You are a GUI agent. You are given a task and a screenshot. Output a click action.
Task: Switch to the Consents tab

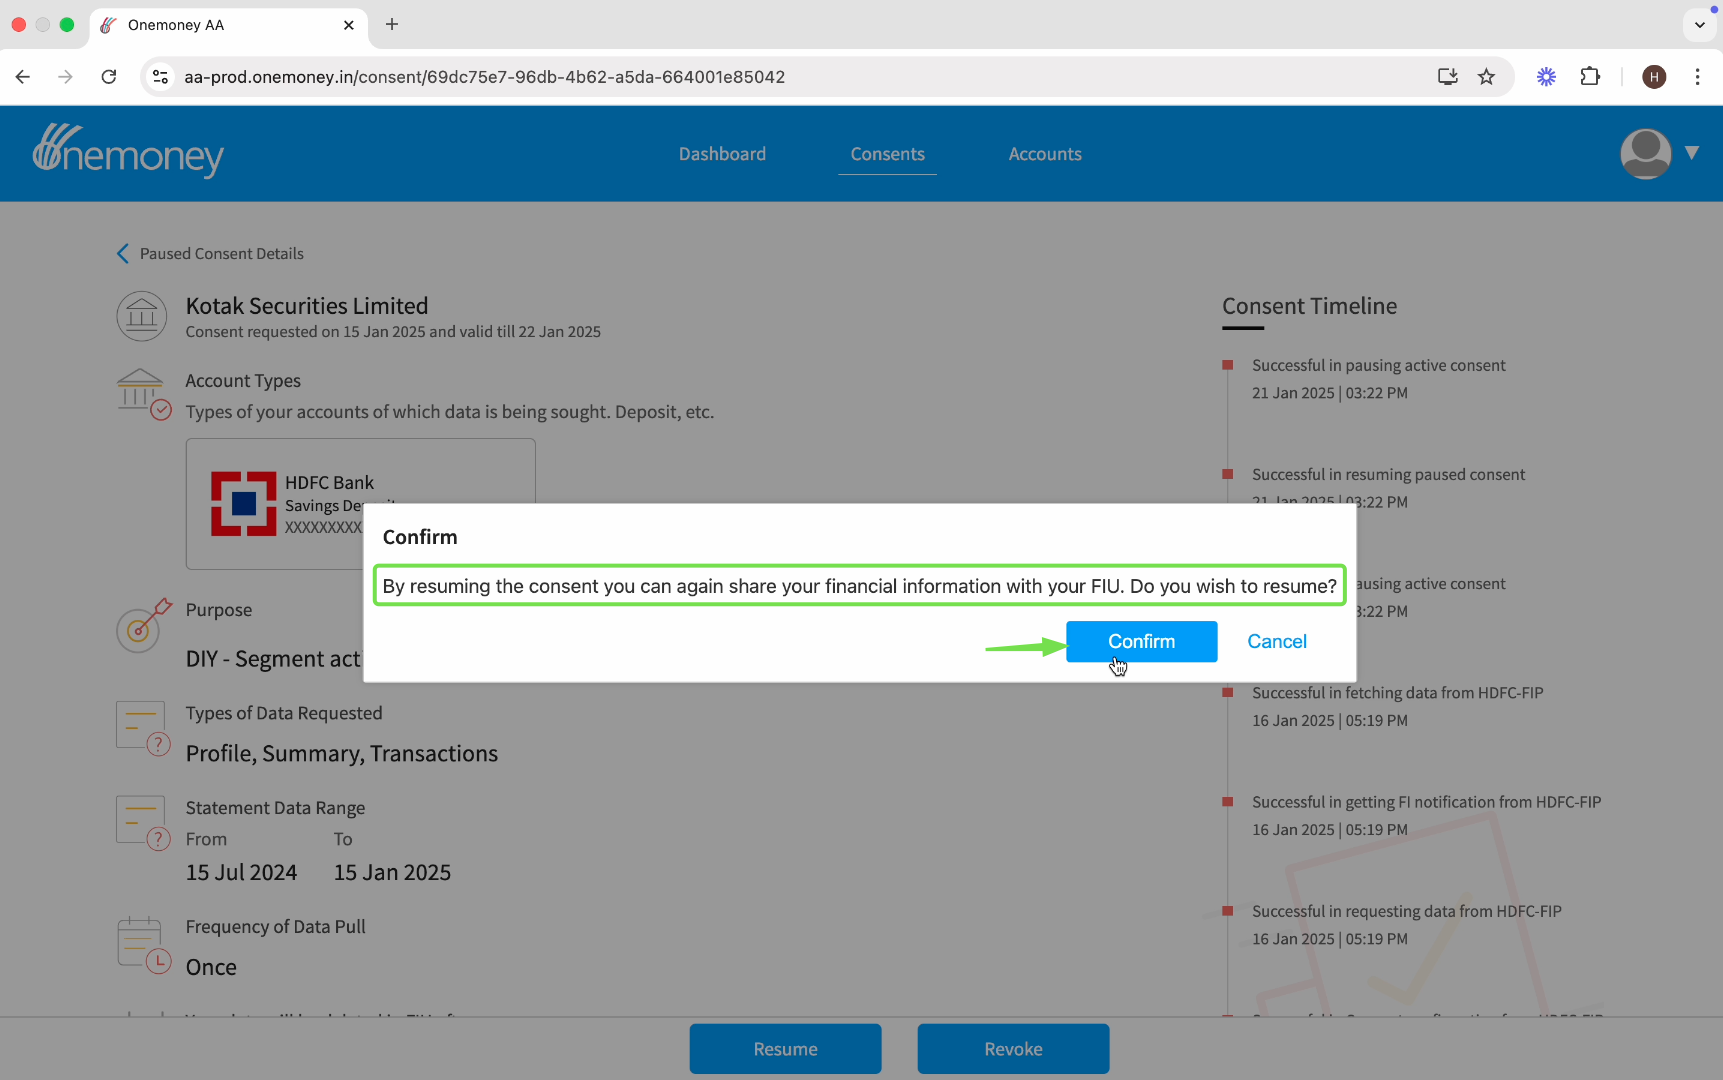pos(887,154)
